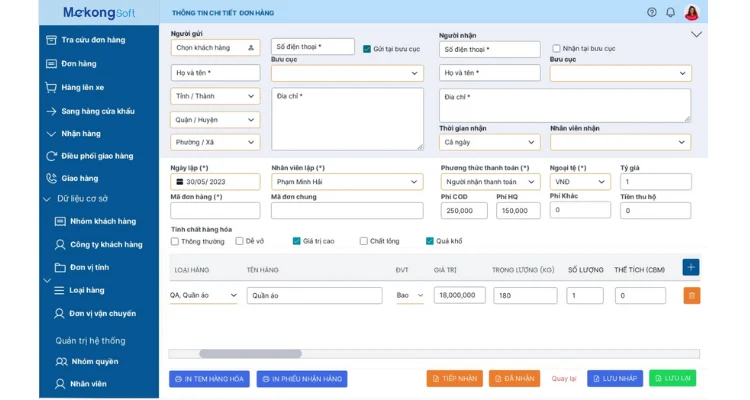750x400 pixels.
Task: Open the Phương thức thanh toán dropdown
Action: [490, 182]
